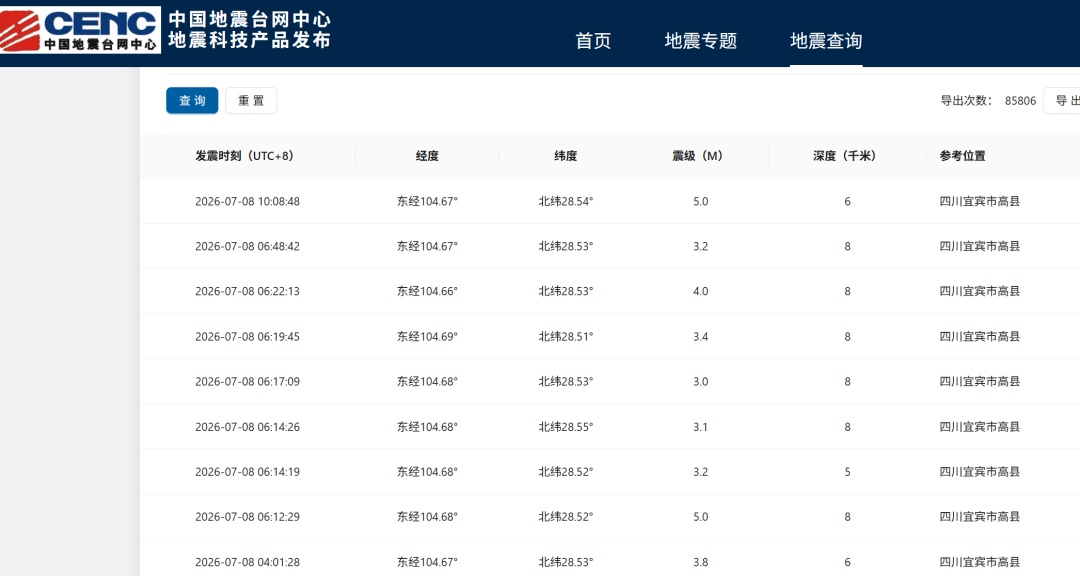Click the blue 查询 button
1080x576 pixels.
[x=192, y=101]
